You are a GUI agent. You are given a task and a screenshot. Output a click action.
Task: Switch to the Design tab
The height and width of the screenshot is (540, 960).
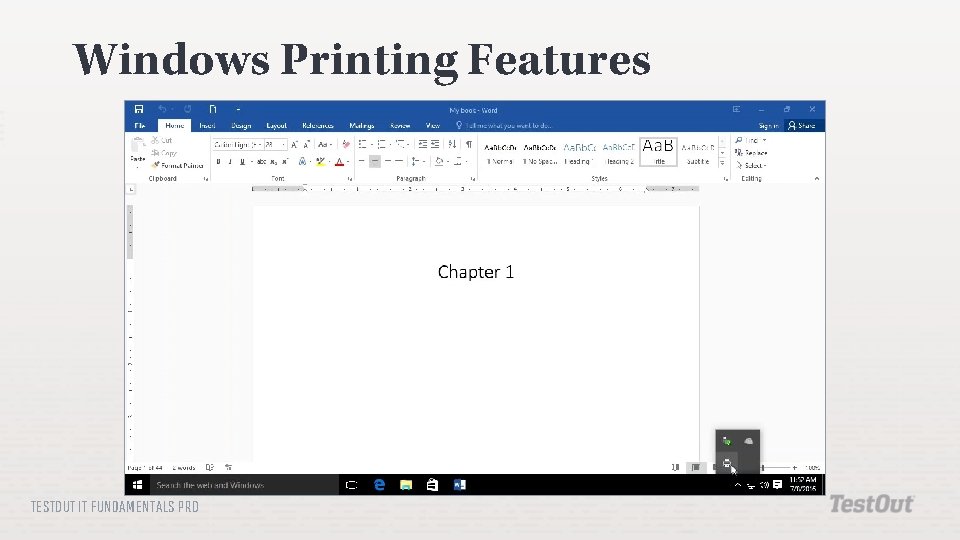point(241,126)
